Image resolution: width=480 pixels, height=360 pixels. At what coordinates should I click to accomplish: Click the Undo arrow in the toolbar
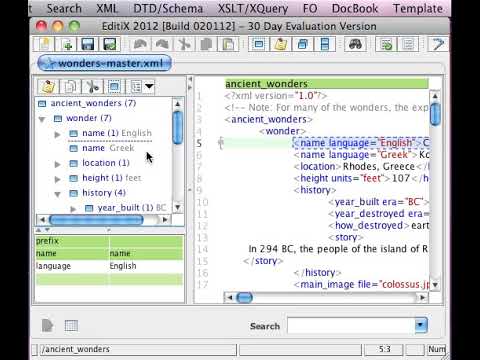[140, 44]
